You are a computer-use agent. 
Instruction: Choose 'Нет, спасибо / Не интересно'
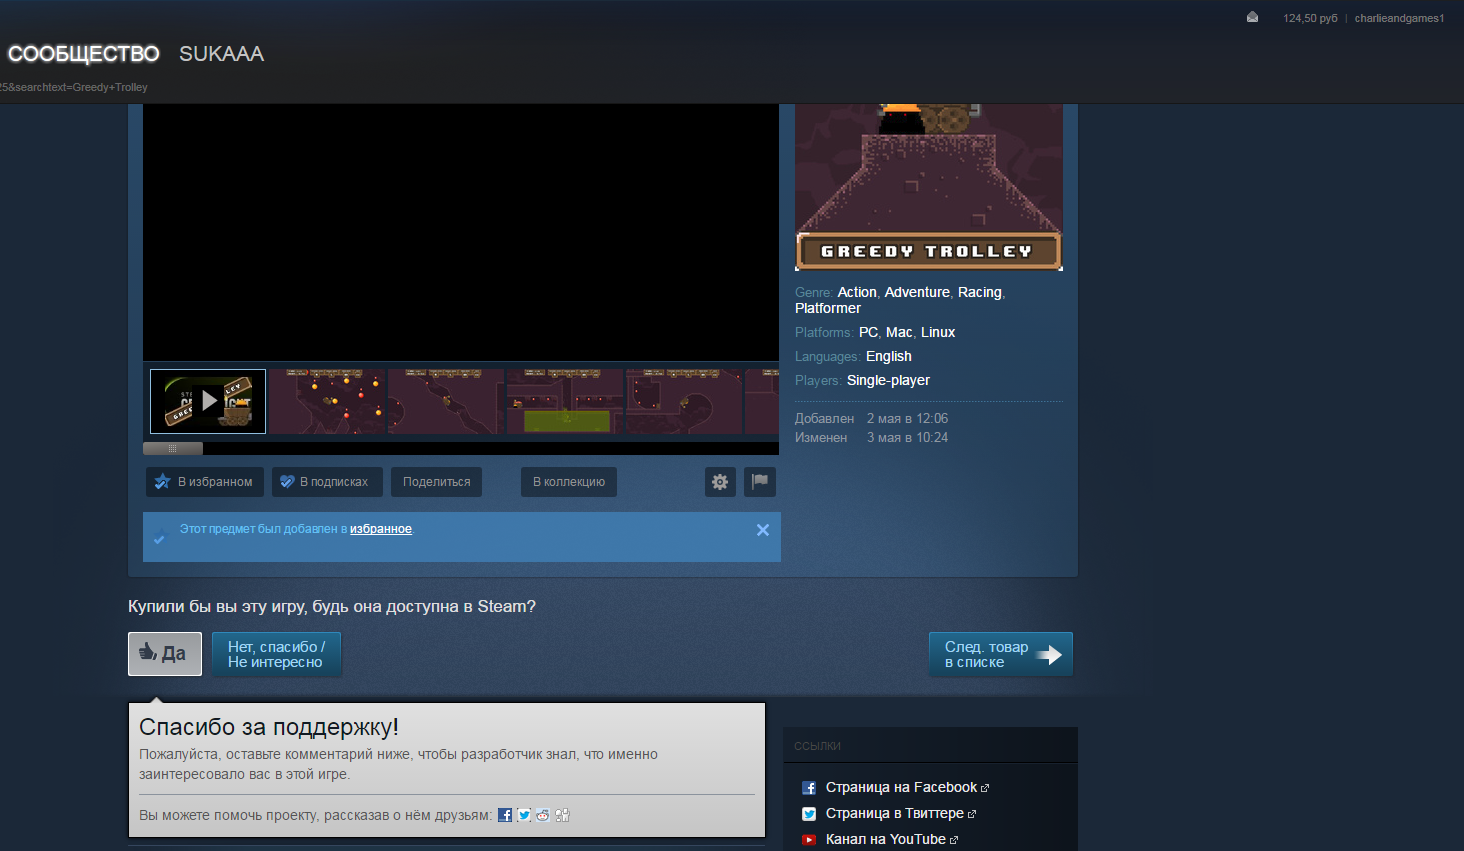(x=277, y=654)
